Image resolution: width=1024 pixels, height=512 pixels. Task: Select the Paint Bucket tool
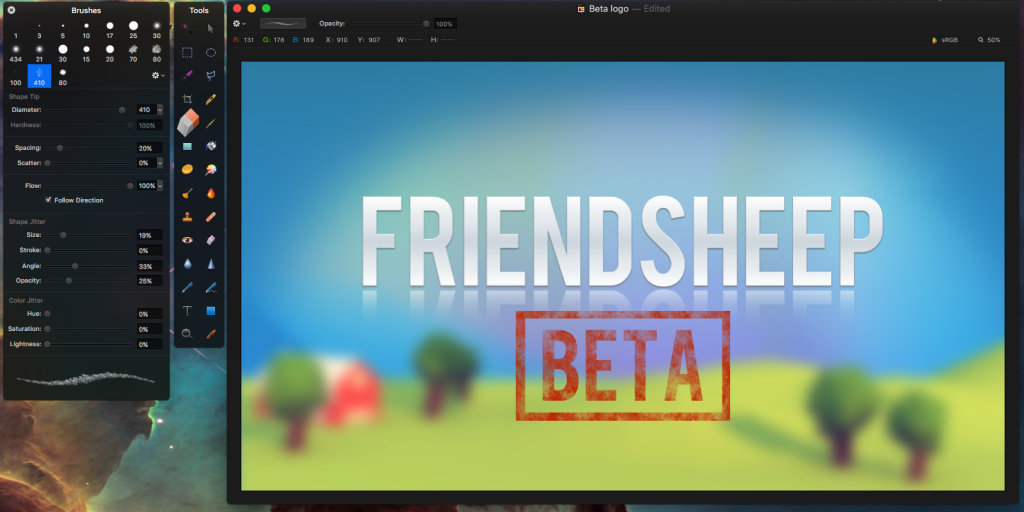pos(211,146)
